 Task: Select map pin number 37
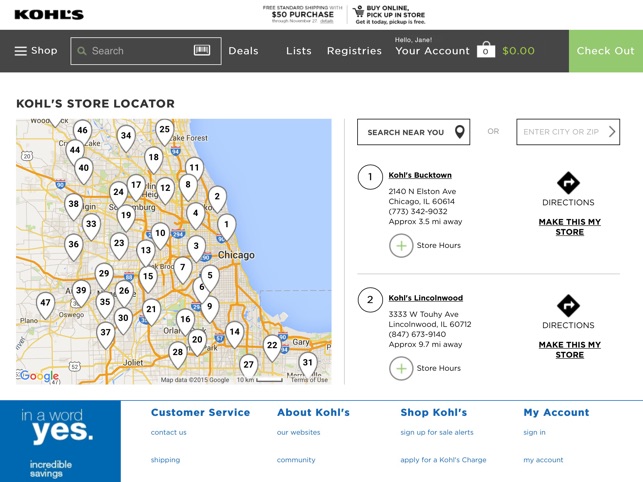[x=105, y=335]
